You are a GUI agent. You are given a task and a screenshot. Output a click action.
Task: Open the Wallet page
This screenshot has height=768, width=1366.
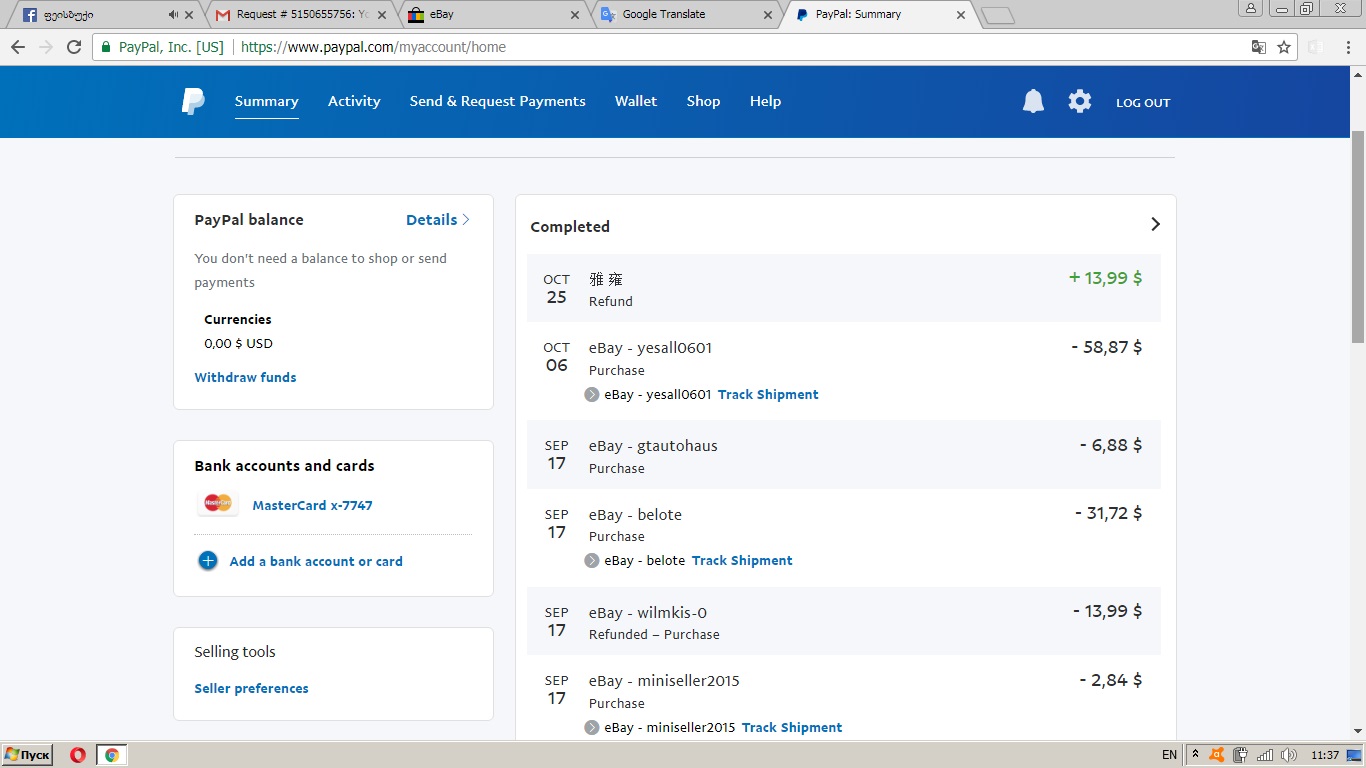point(636,101)
